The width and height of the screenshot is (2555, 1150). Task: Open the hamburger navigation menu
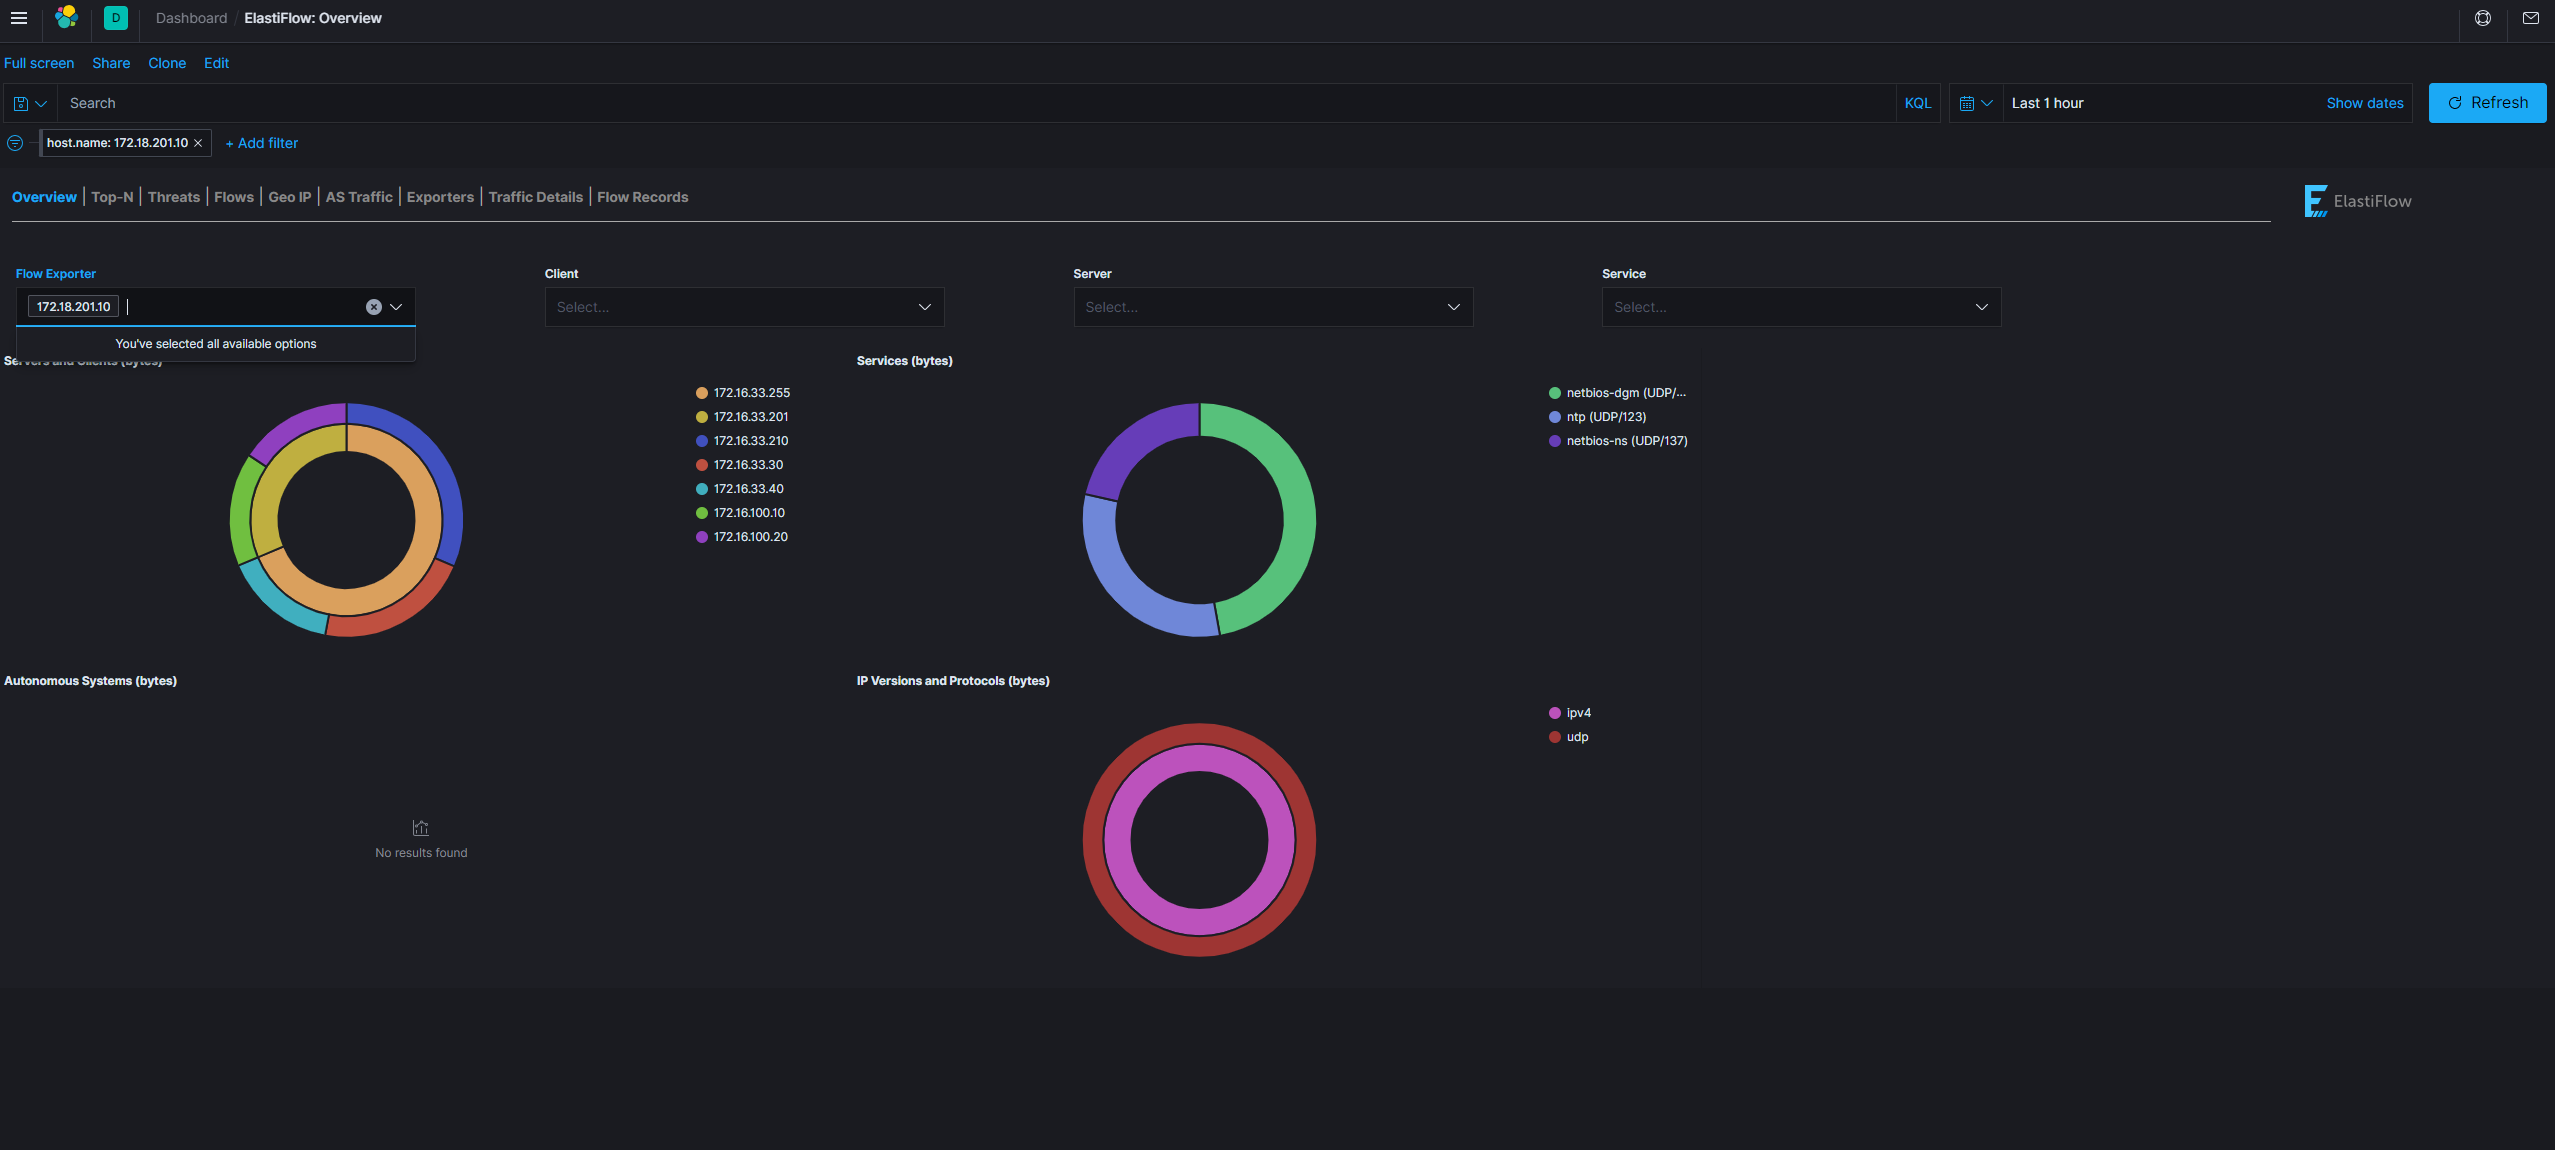[x=18, y=18]
